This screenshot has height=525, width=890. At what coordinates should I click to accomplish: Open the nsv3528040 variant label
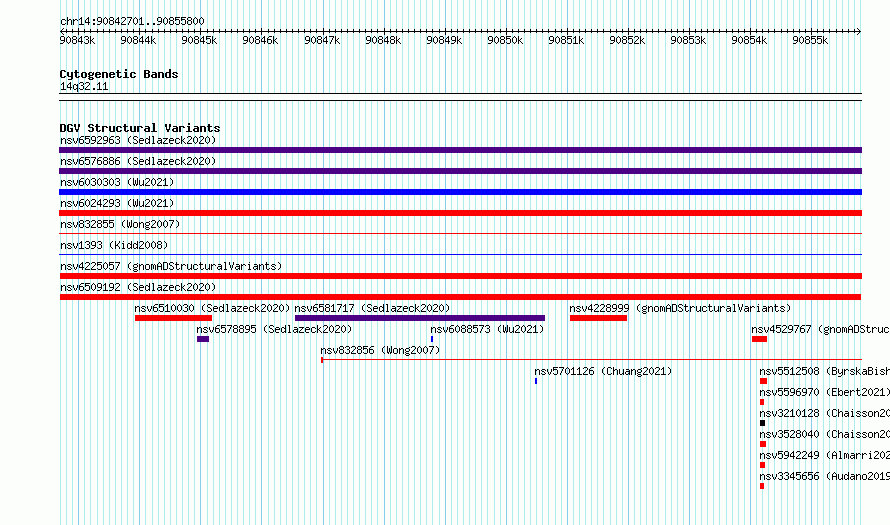[824, 434]
